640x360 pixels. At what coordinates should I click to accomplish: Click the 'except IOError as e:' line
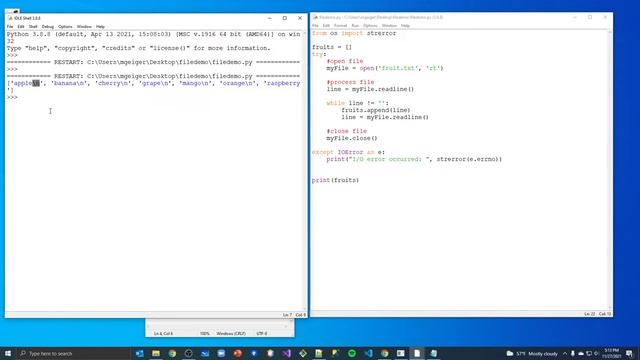348,152
